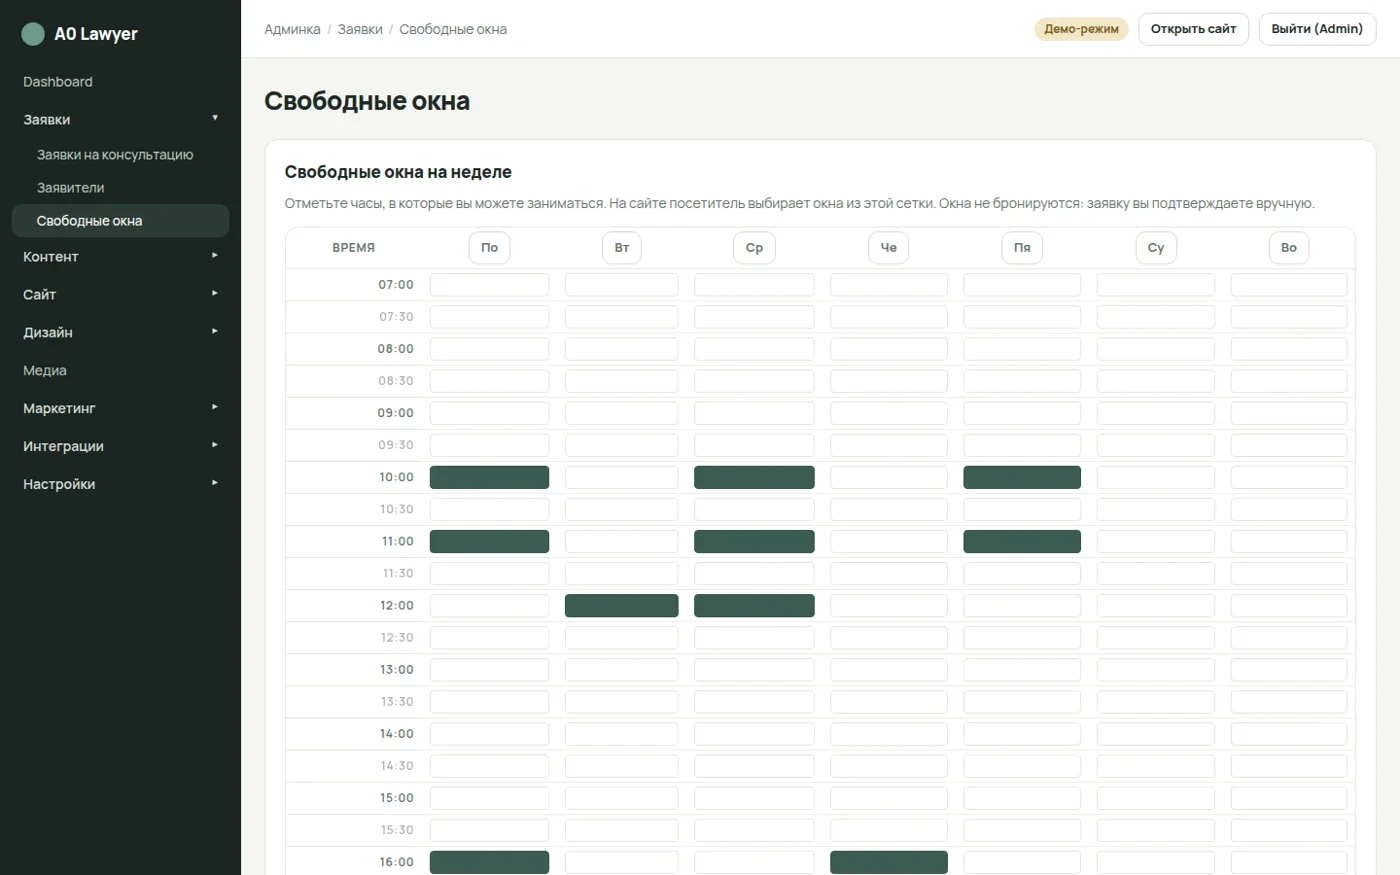Image resolution: width=1400 pixels, height=875 pixels.
Task: Expand the Дизайн sidebar section
Action: [120, 333]
